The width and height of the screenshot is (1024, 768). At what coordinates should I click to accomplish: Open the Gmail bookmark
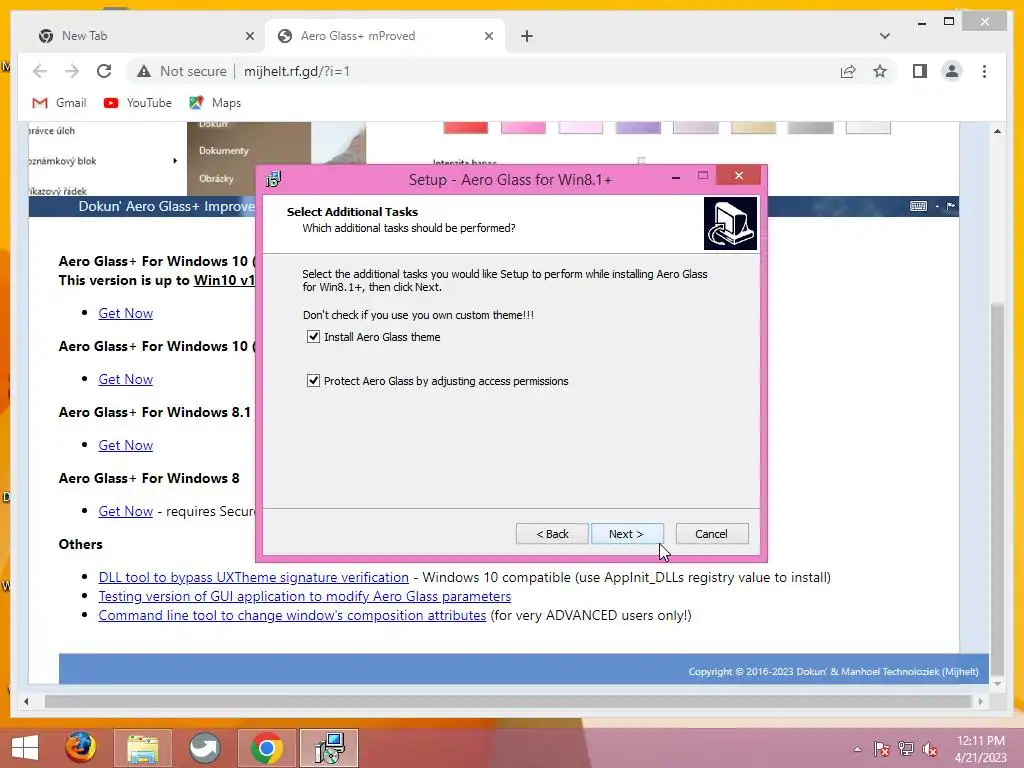(59, 103)
